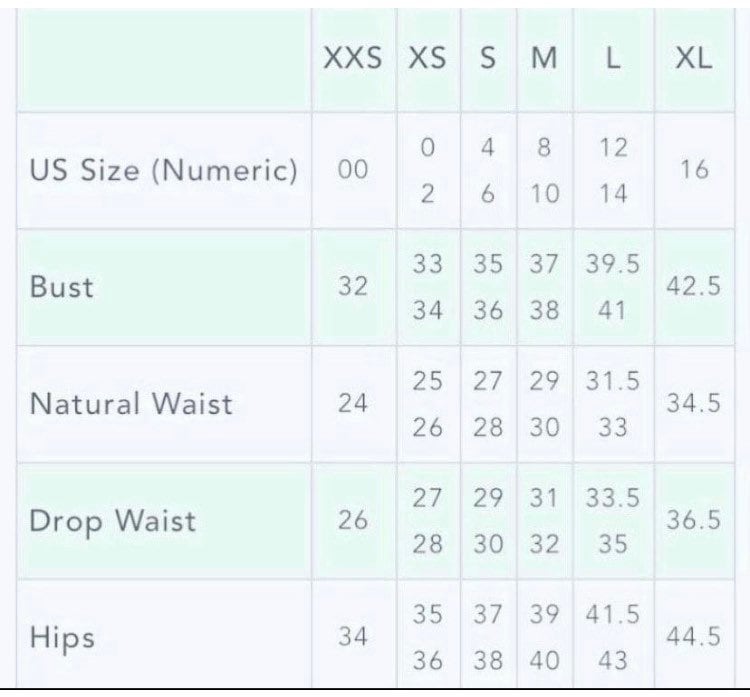Click the Hips row label

coord(62,637)
